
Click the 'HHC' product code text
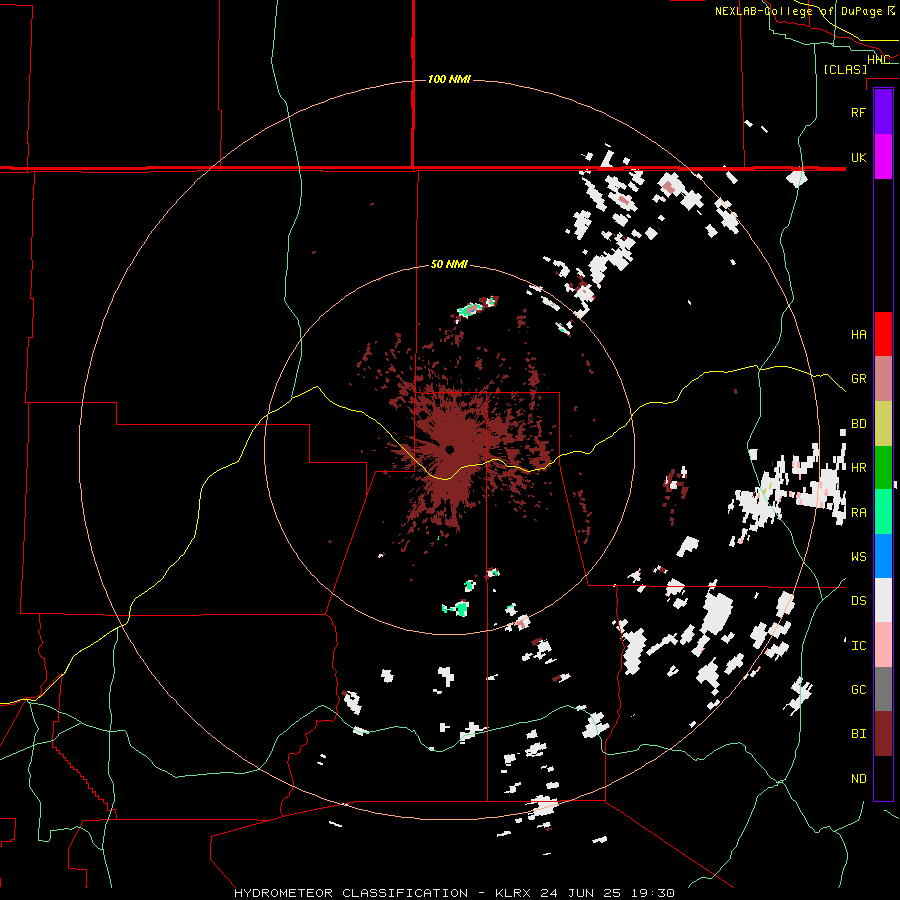pyautogui.click(x=878, y=60)
